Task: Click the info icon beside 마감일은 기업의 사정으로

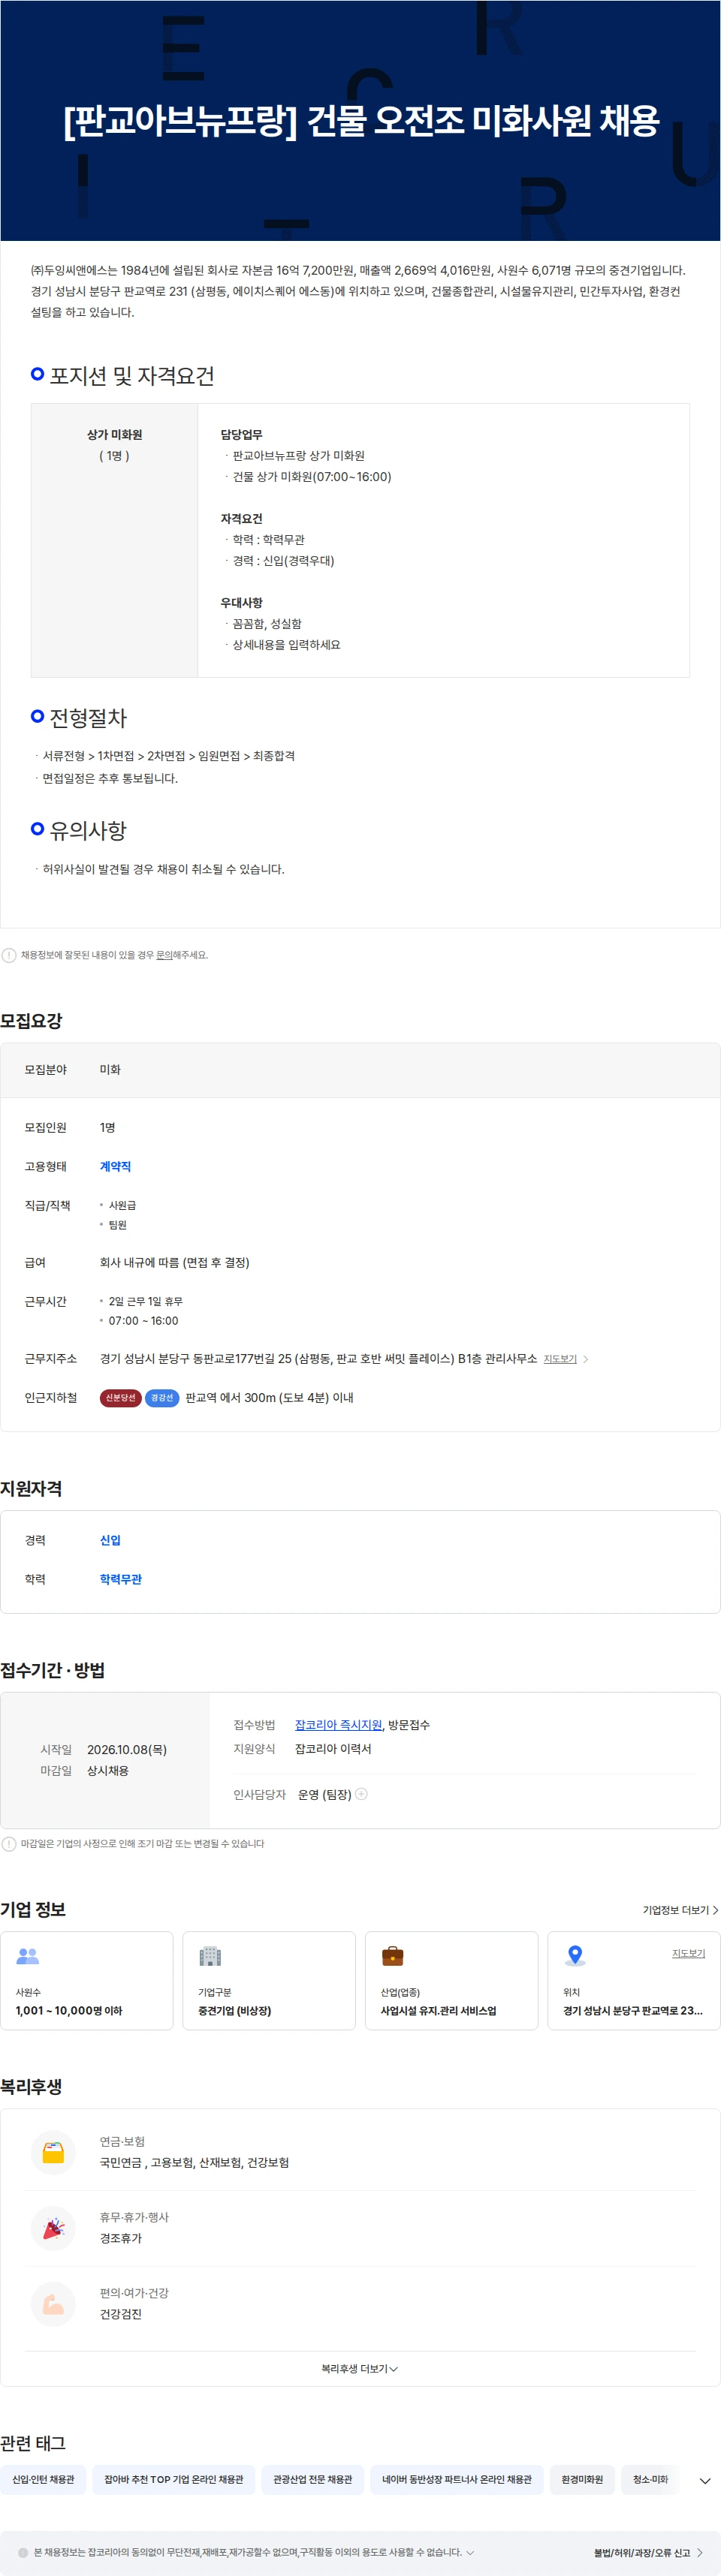Action: [x=9, y=1844]
